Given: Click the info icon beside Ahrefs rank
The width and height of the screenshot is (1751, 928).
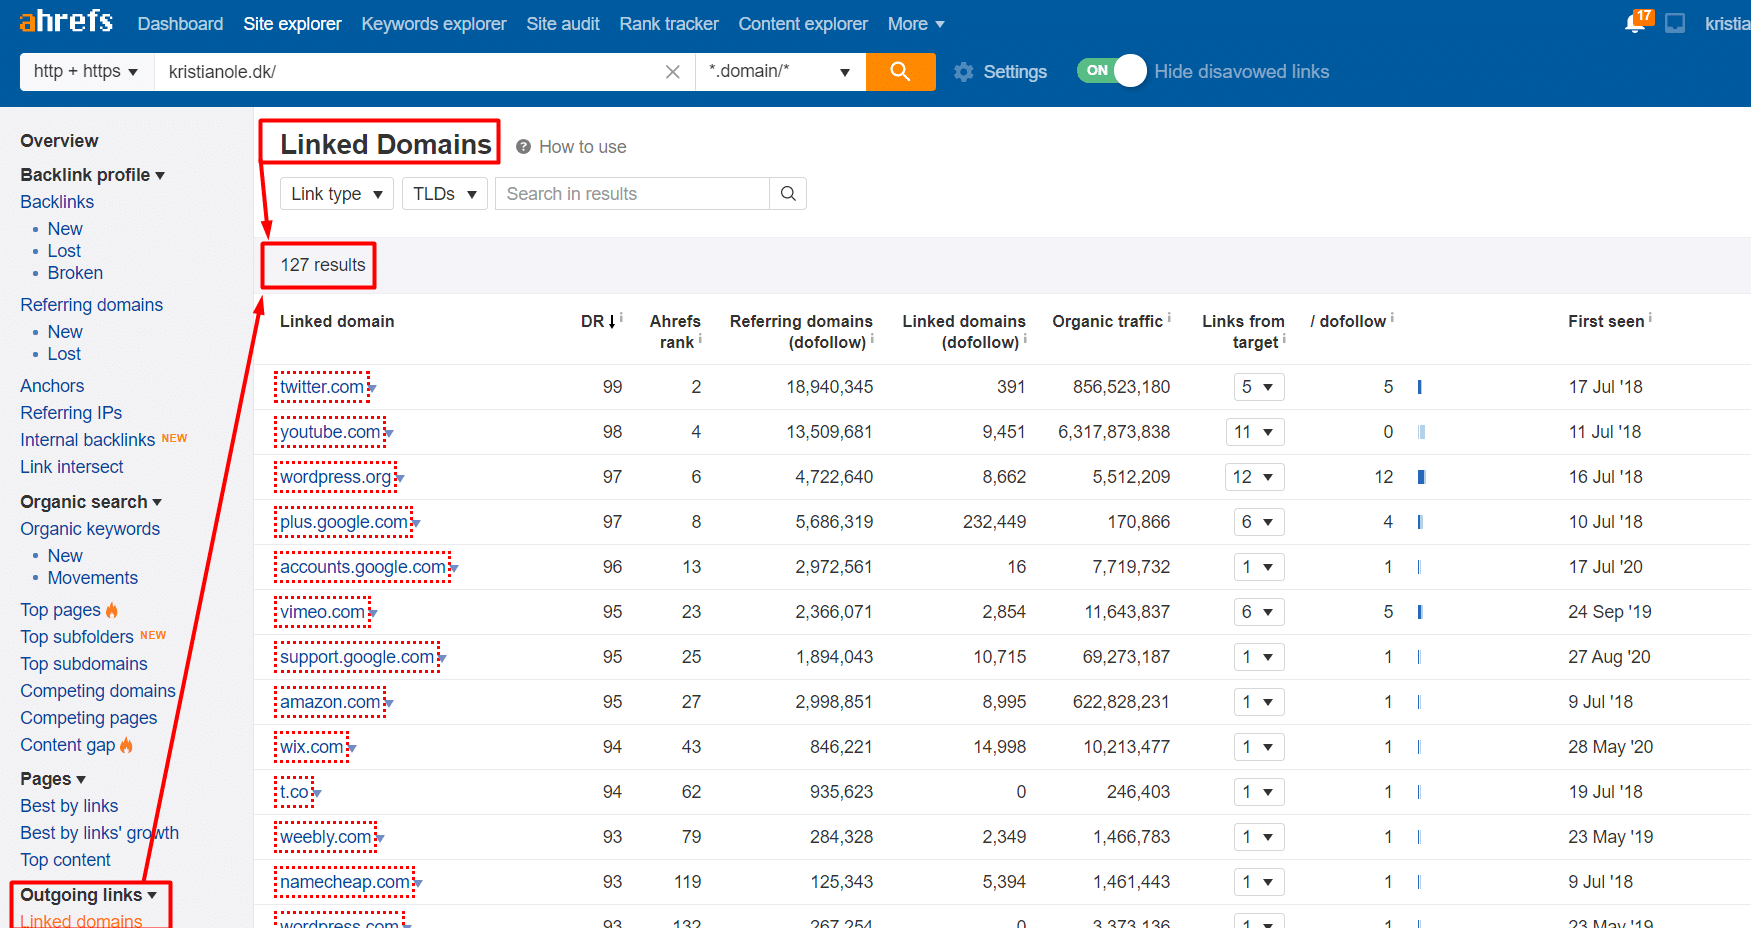Looking at the screenshot, I should coord(700,339).
